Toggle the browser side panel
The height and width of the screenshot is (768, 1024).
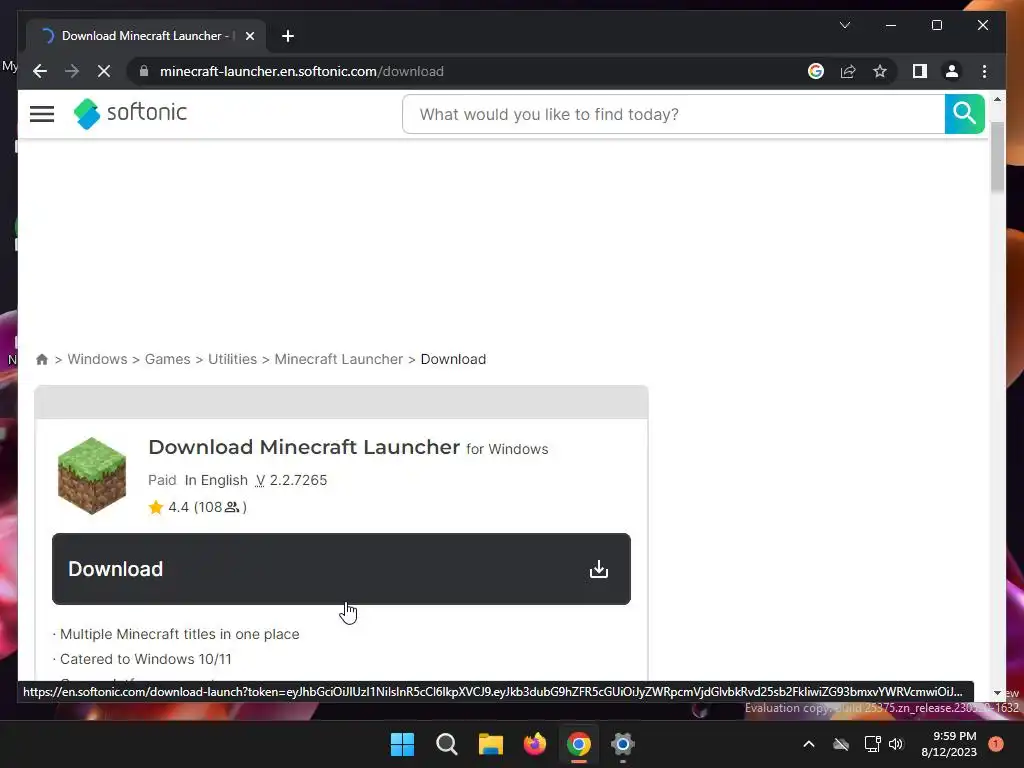pyautogui.click(x=920, y=71)
